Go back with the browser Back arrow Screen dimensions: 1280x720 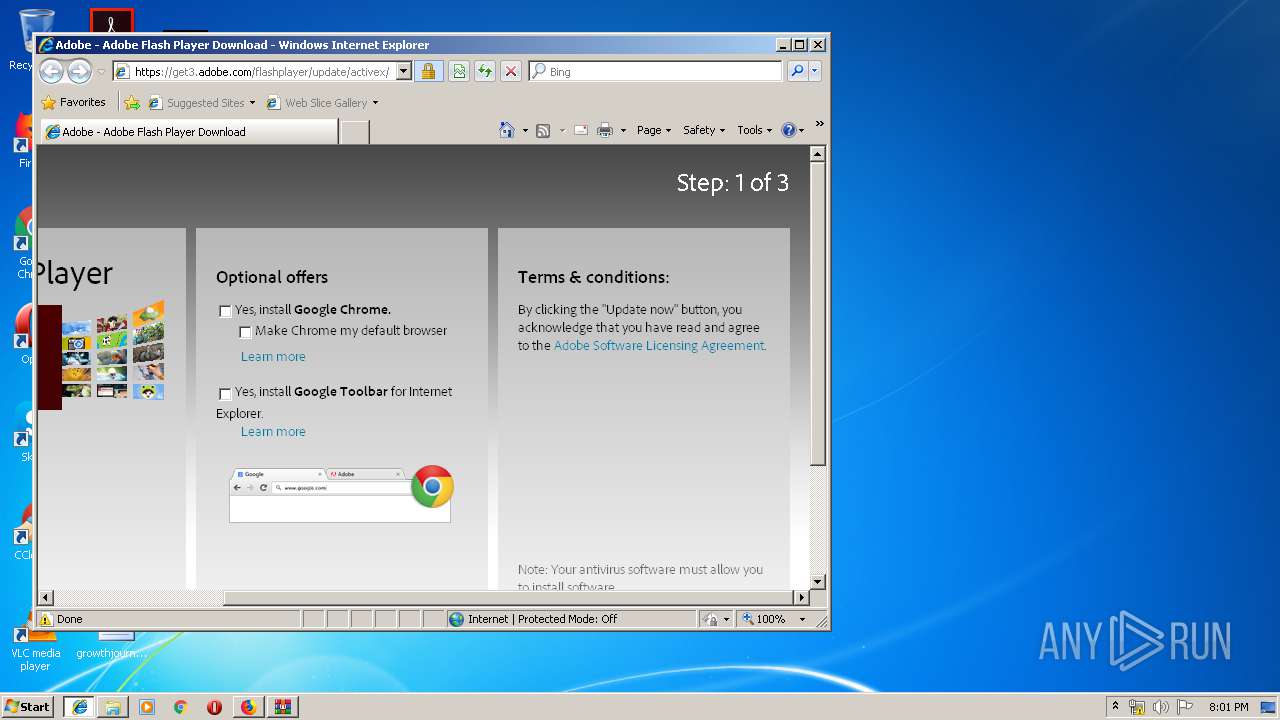click(x=51, y=71)
